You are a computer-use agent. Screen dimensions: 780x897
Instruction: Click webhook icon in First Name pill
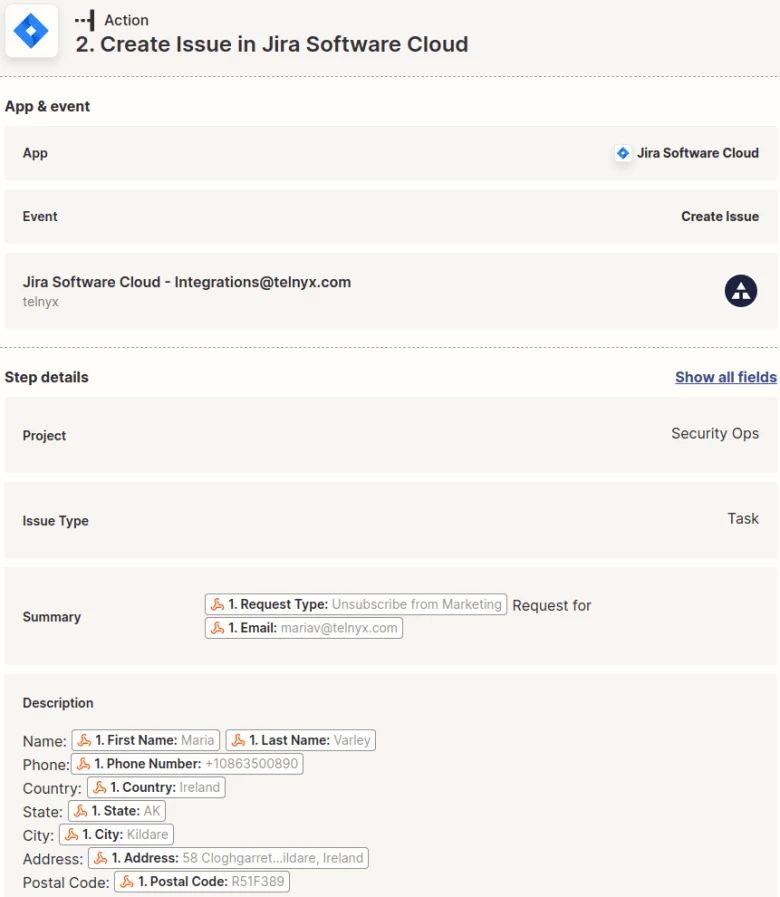tap(84, 740)
